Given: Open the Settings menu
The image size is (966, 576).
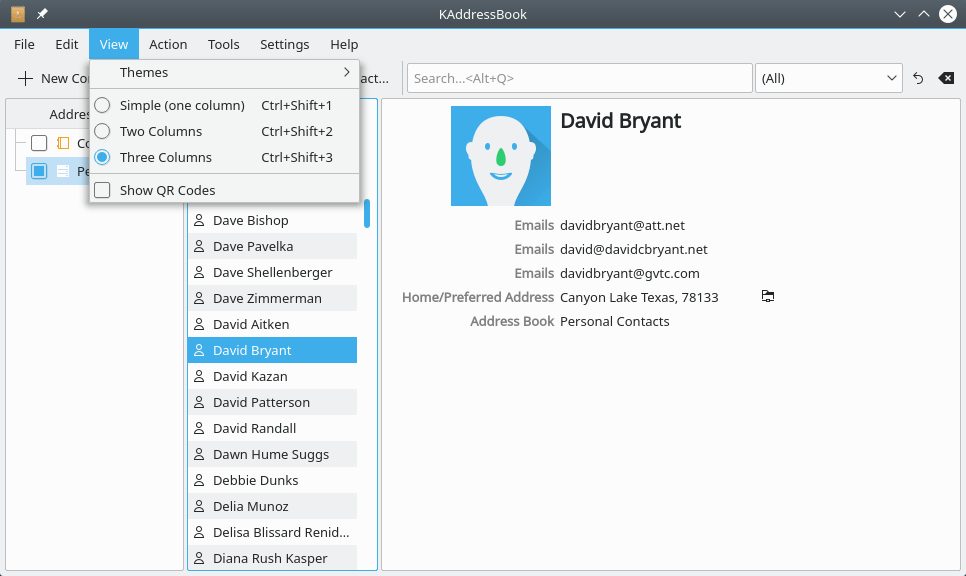Looking at the screenshot, I should coord(284,44).
